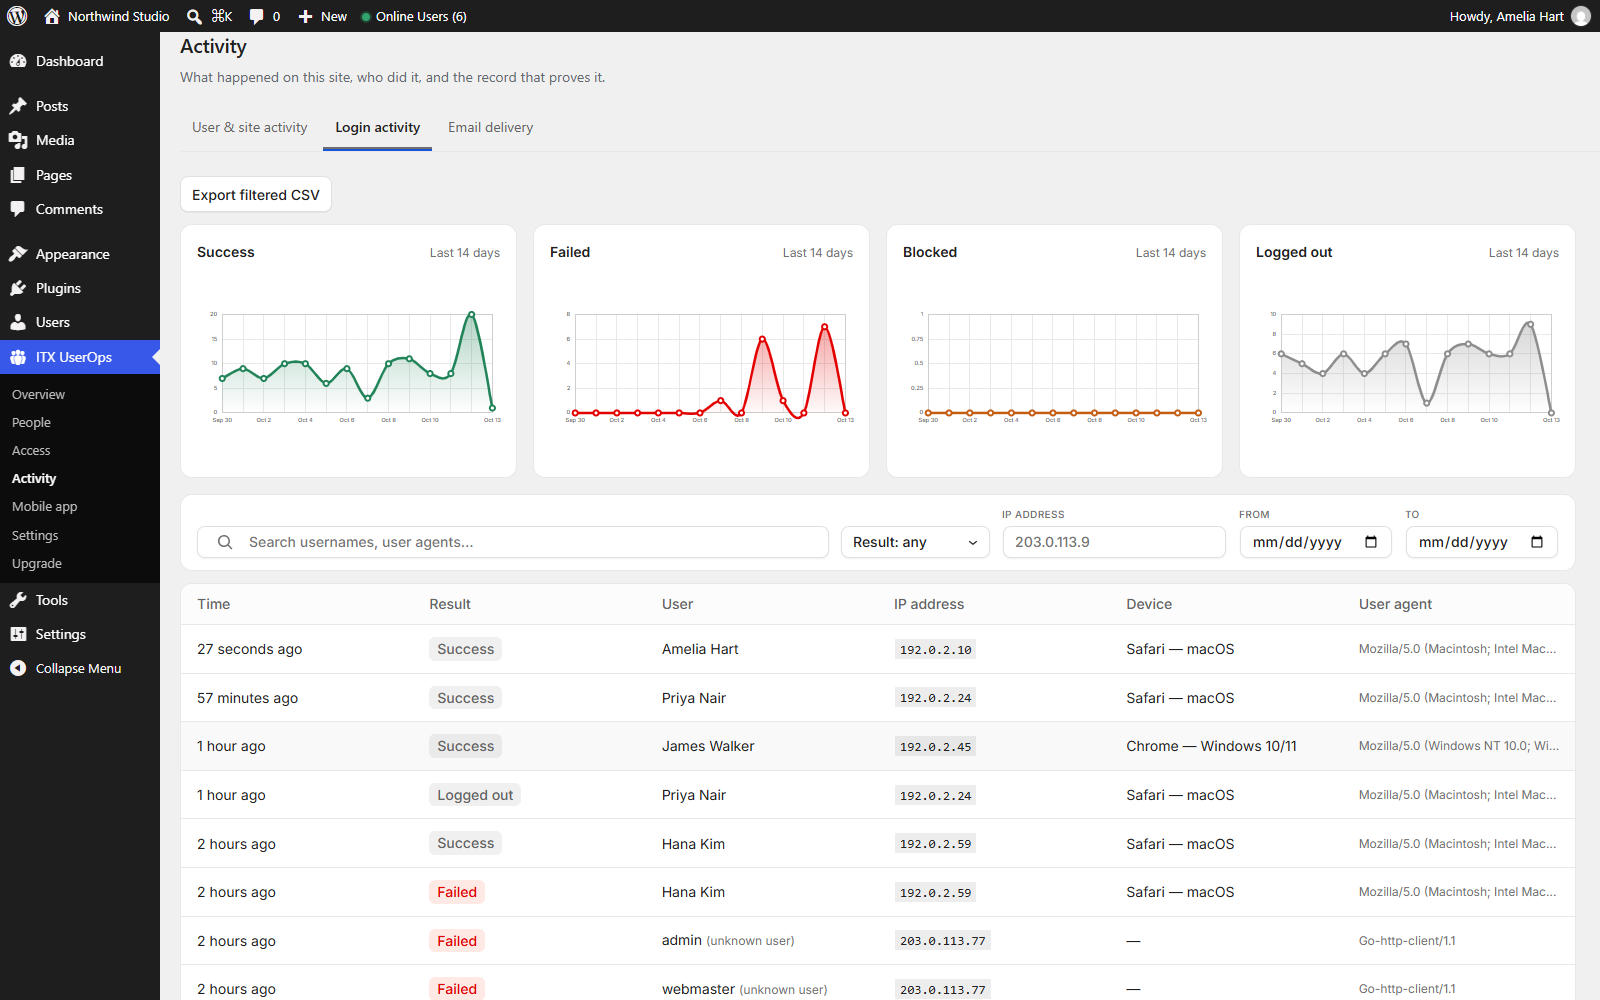Click Export filtered CSV button
The height and width of the screenshot is (1000, 1600).
256,195
